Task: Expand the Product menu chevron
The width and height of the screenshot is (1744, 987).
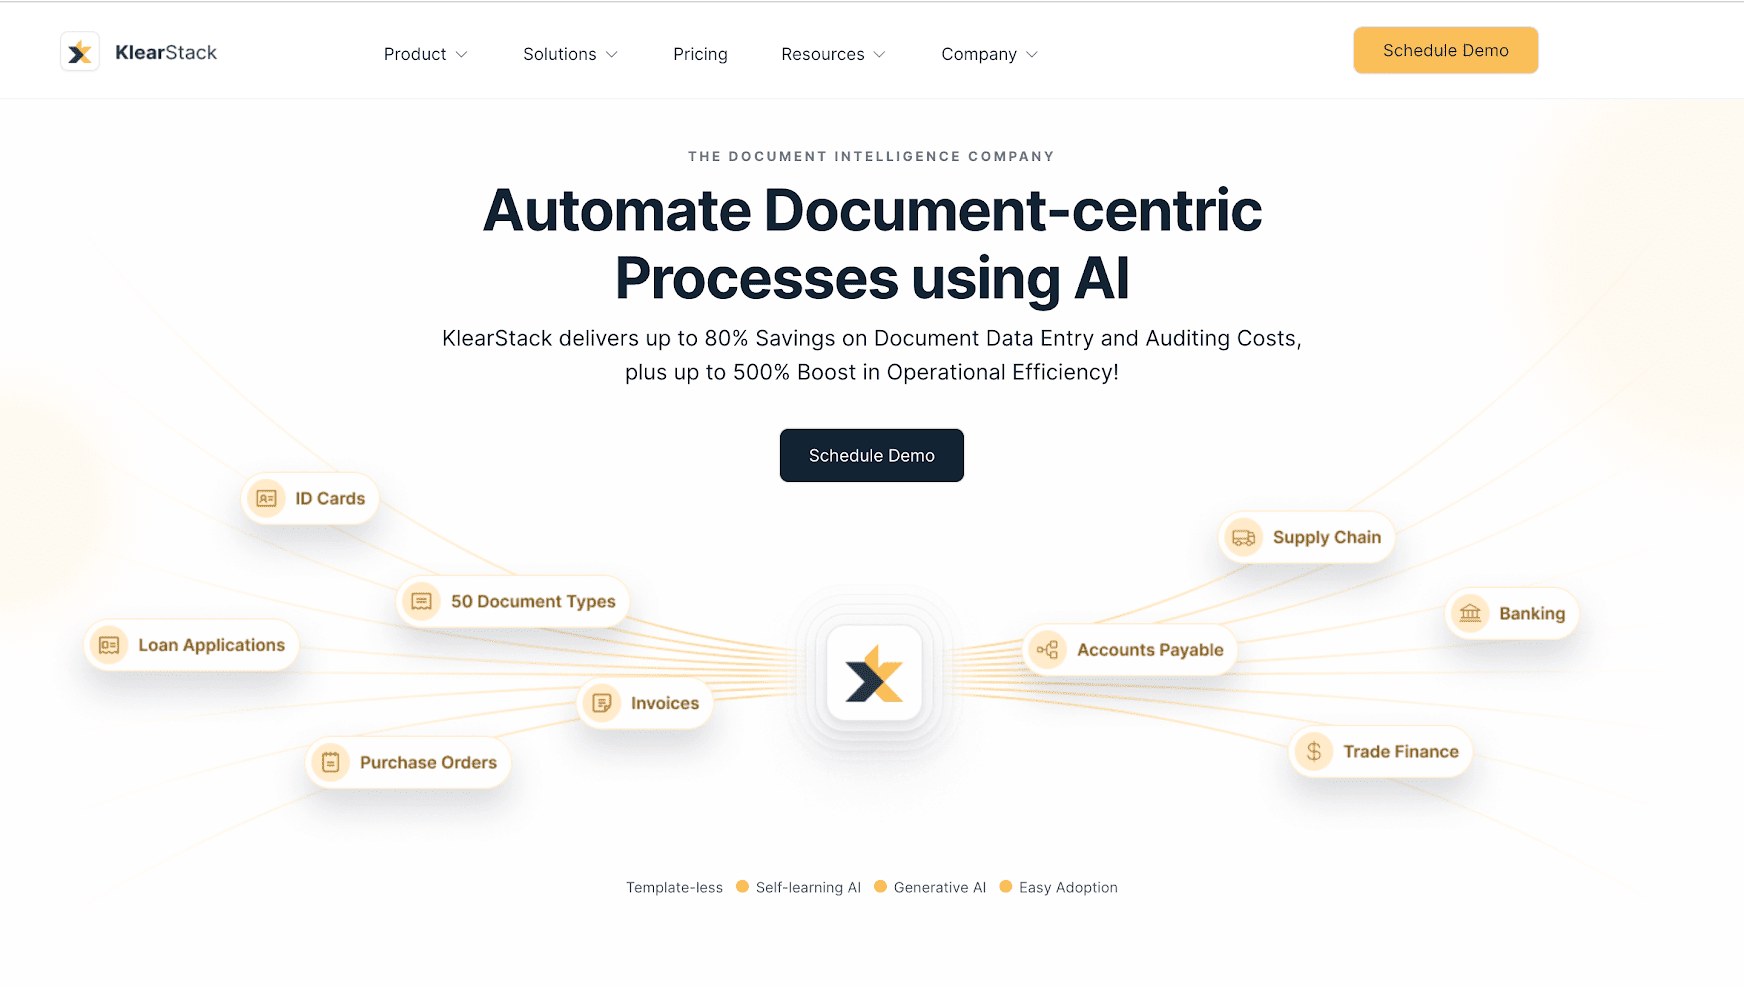Action: (462, 54)
